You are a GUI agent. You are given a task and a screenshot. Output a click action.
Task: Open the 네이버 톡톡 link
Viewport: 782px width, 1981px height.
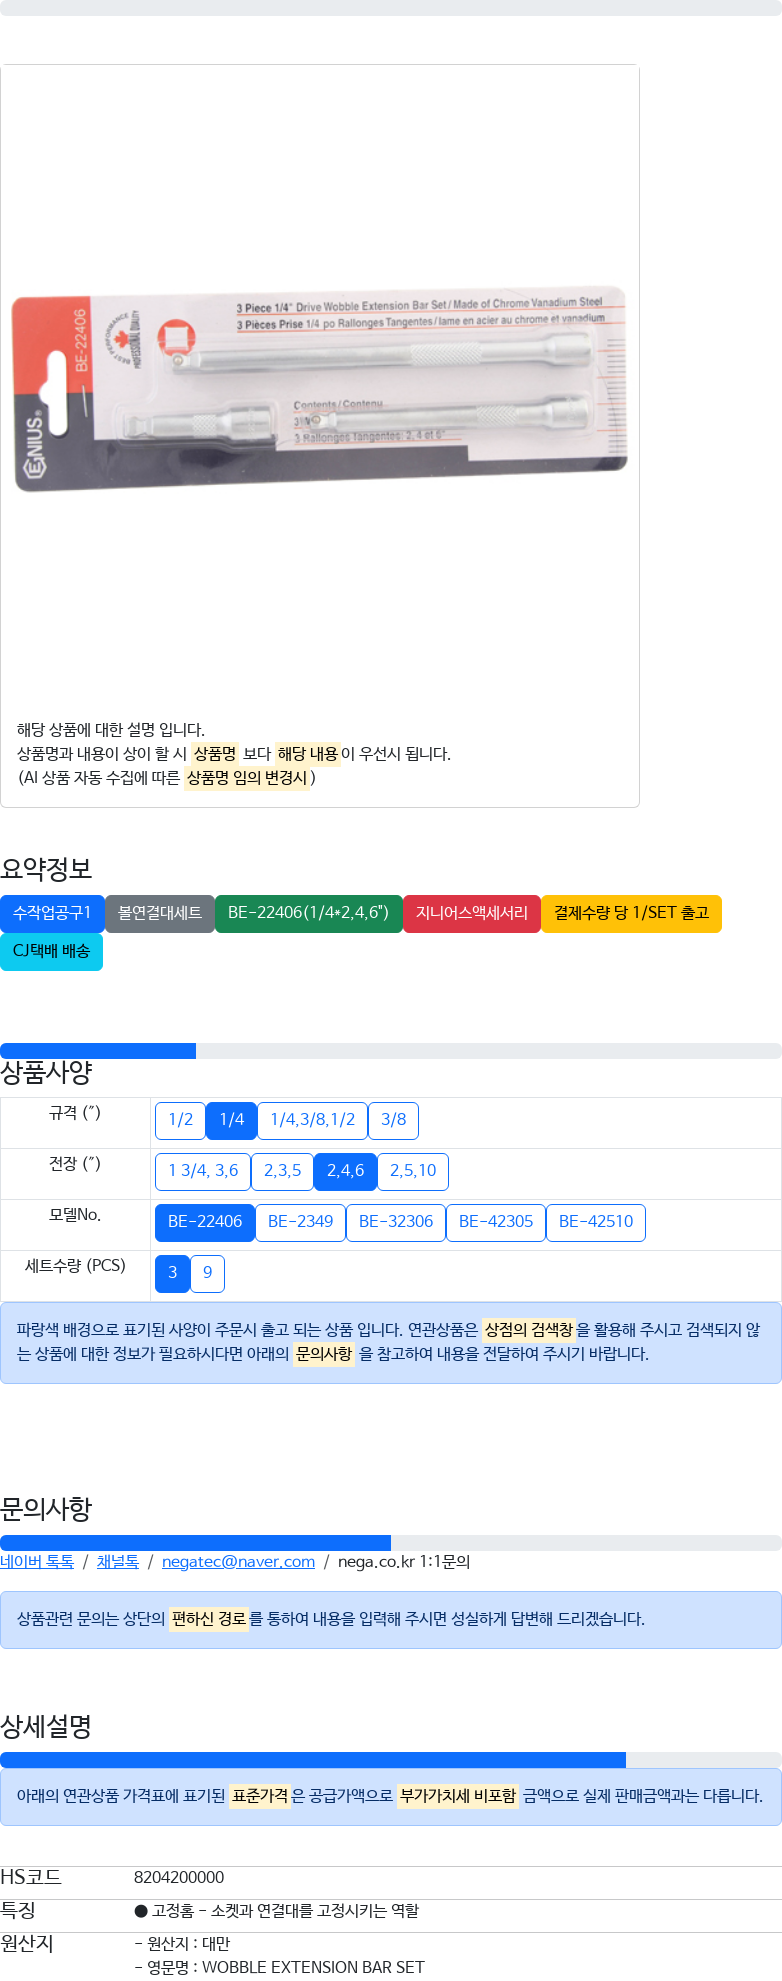tap(37, 1562)
